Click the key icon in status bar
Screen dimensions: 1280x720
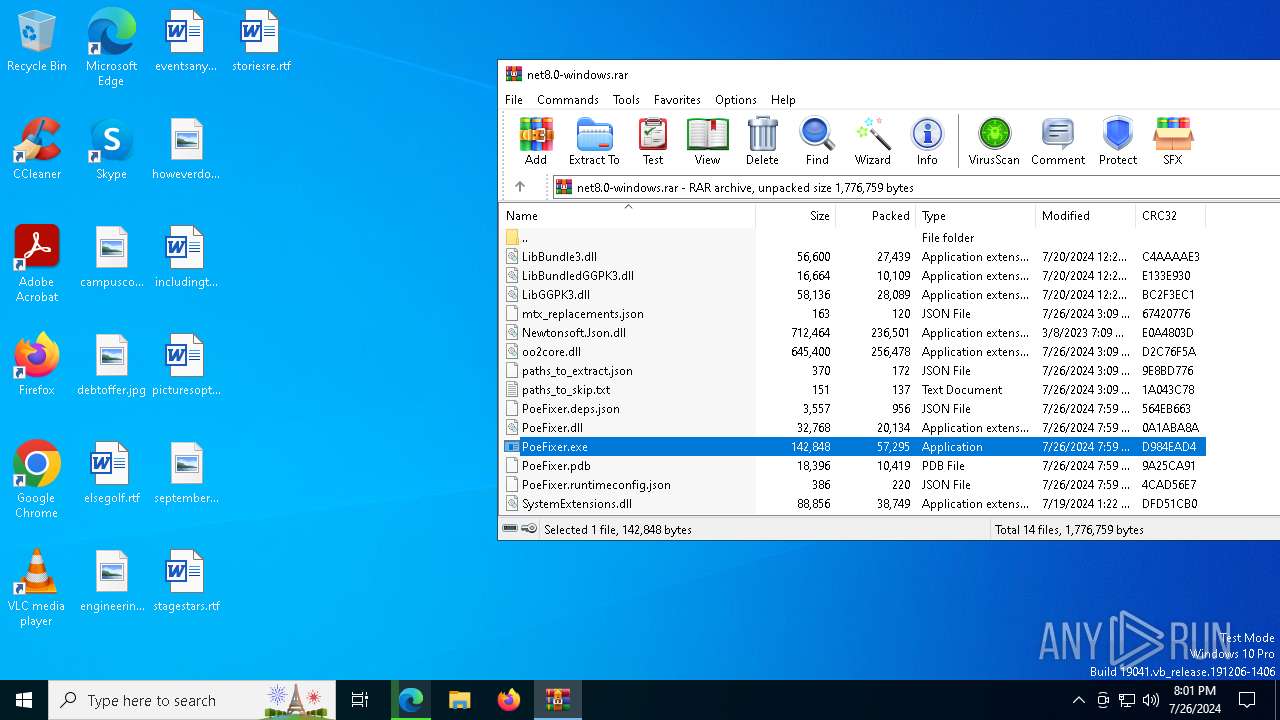coord(529,529)
